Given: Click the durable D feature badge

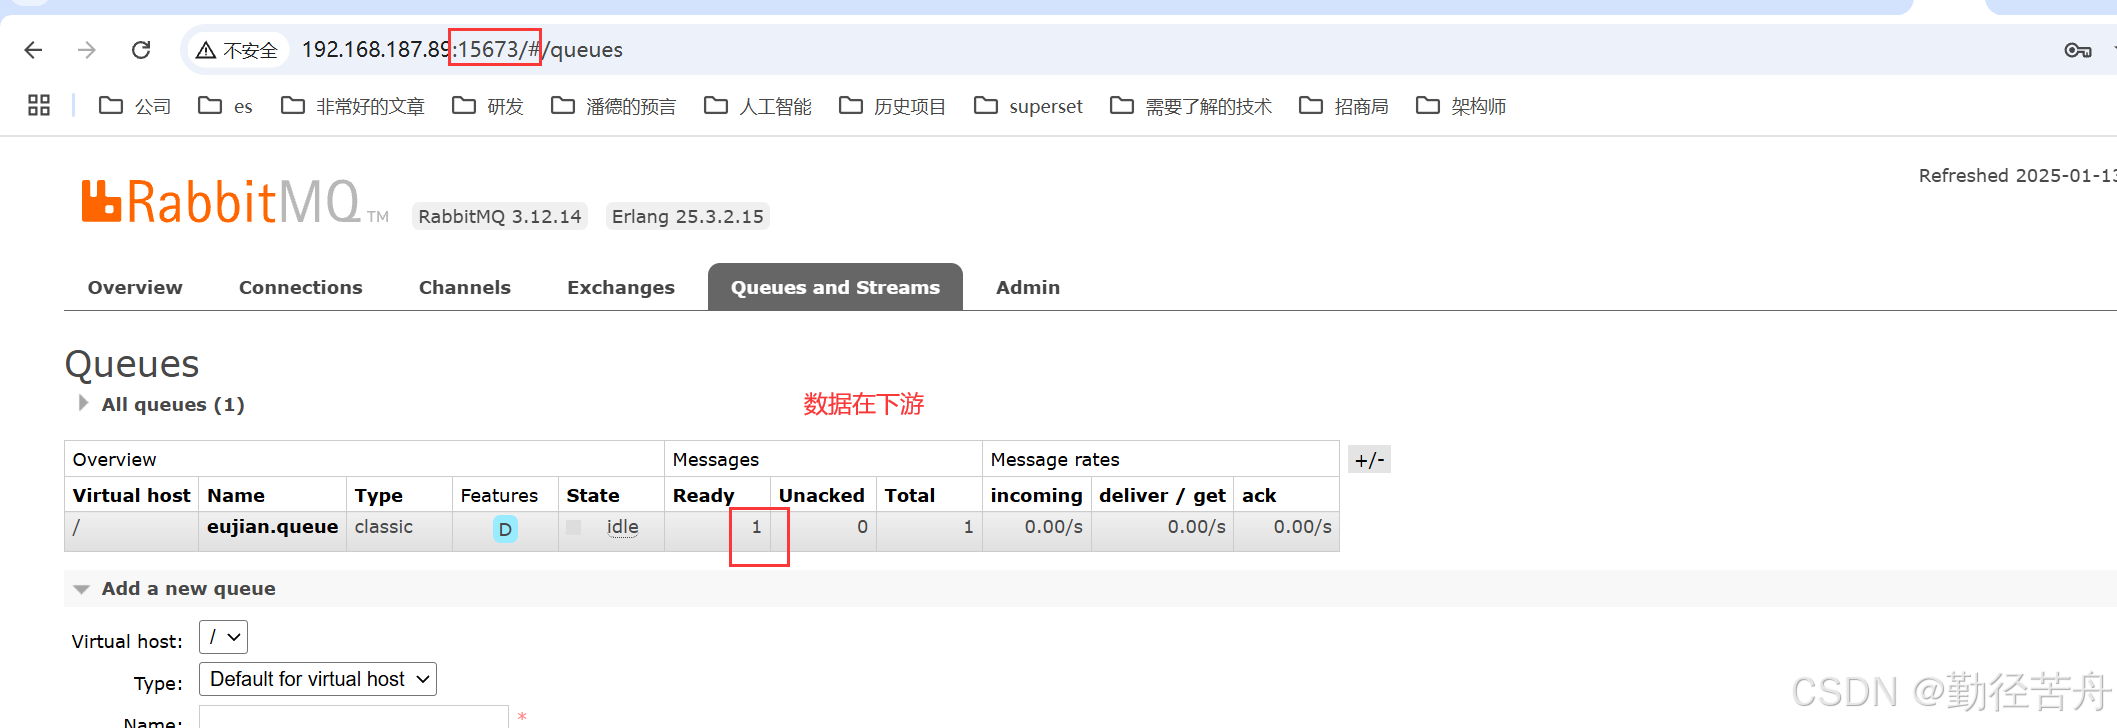Looking at the screenshot, I should [505, 529].
